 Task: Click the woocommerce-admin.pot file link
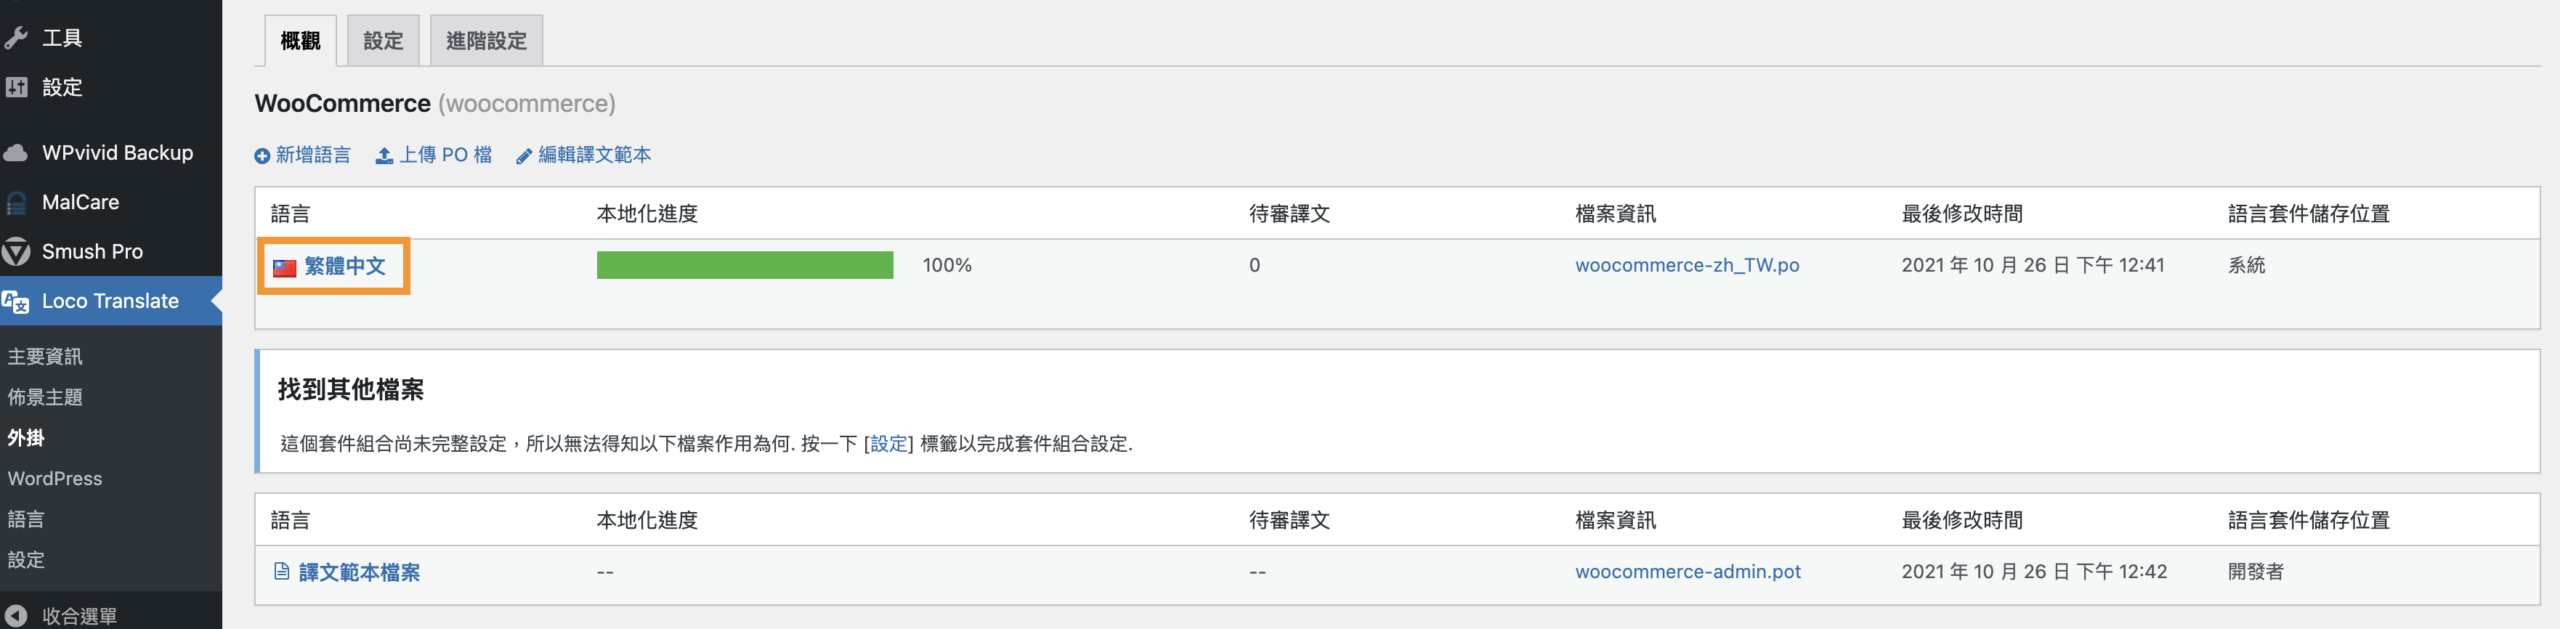[1688, 572]
